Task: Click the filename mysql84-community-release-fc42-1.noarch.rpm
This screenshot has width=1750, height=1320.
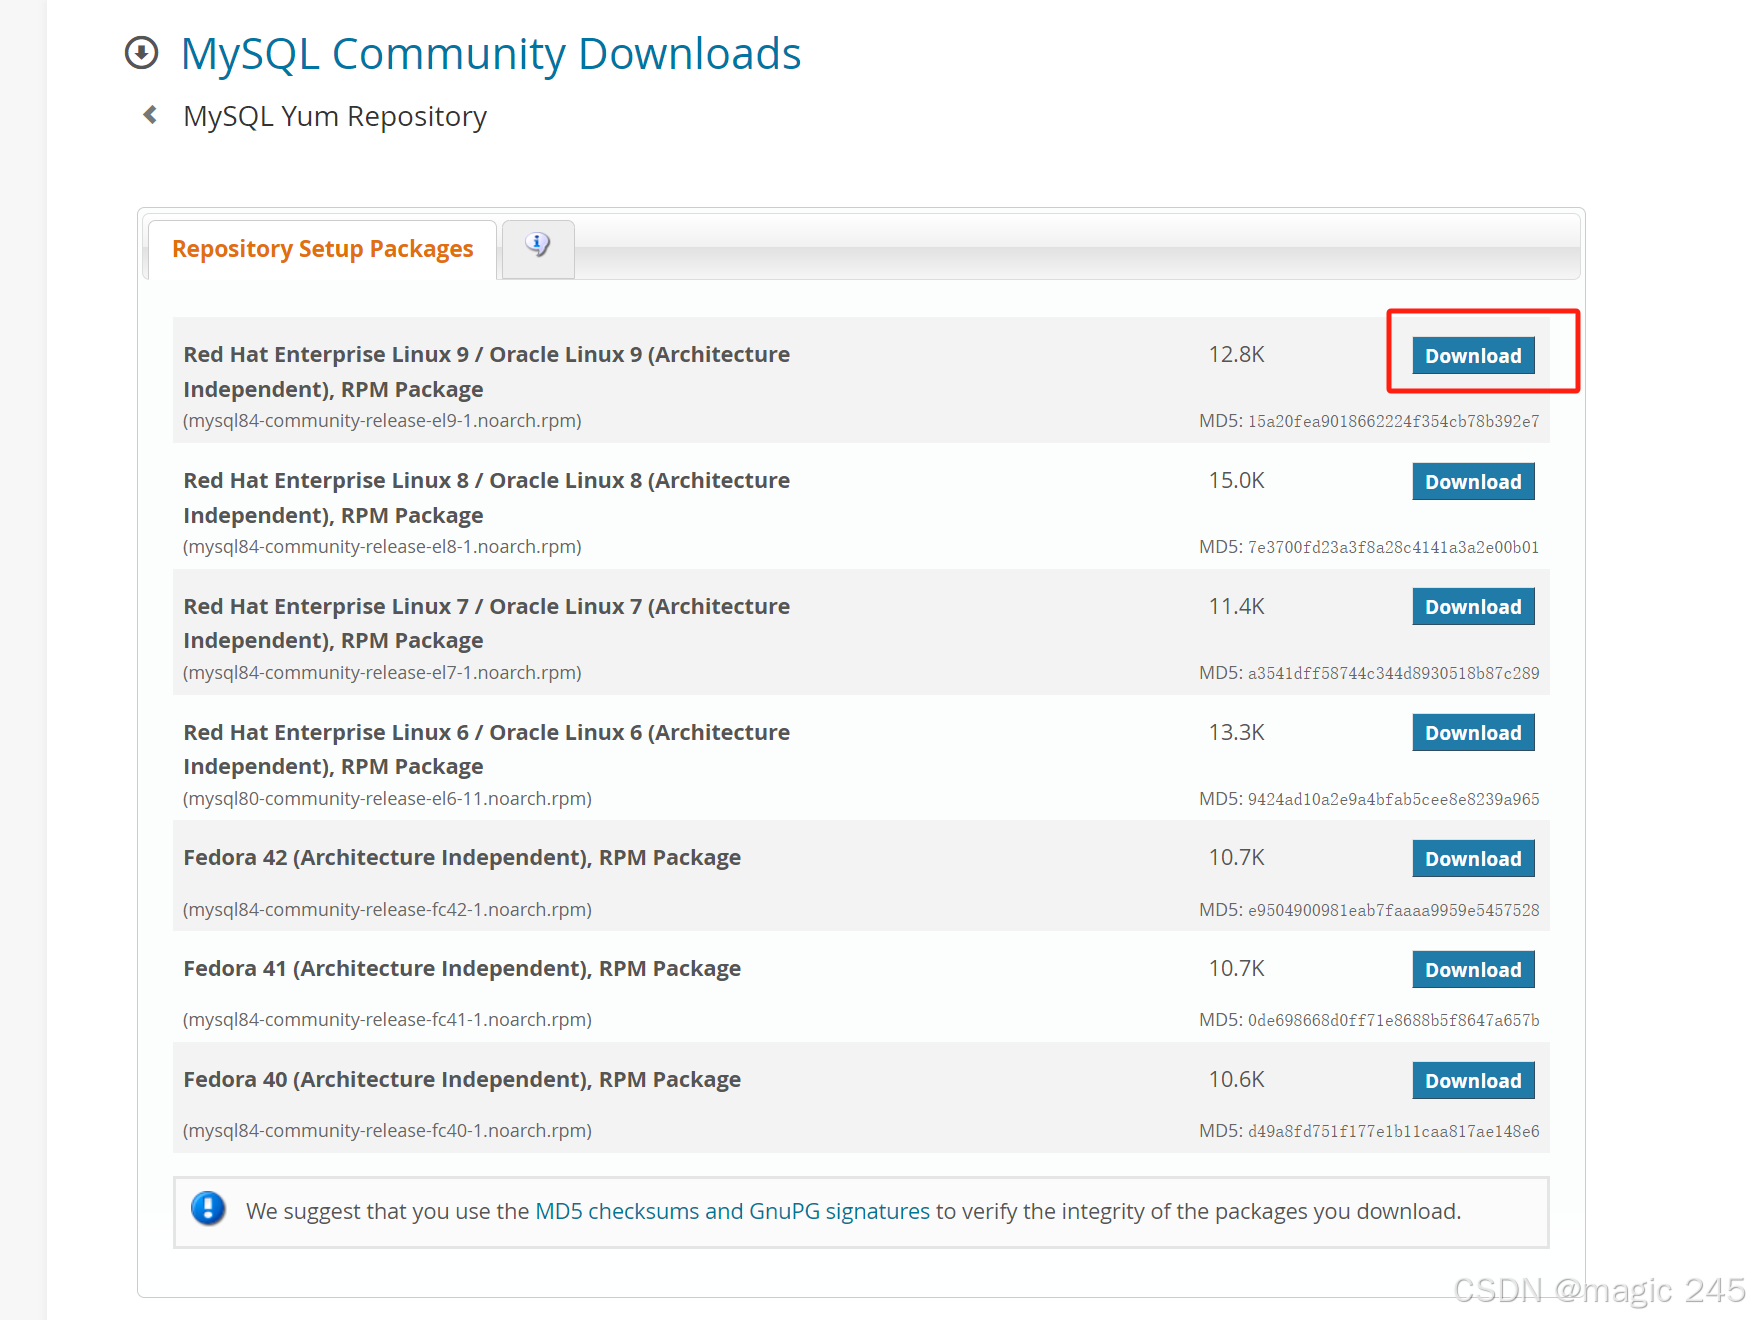Action: 387,910
